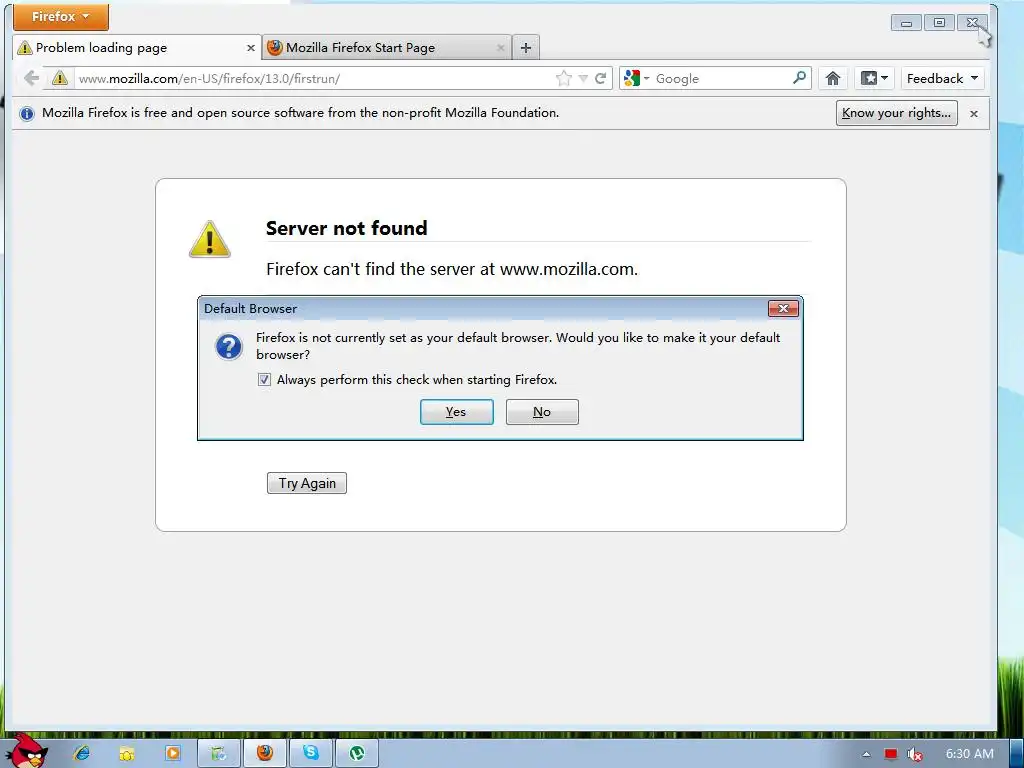Switch to the Problem loading page tab
Screen dimensions: 1024x768
tap(137, 48)
